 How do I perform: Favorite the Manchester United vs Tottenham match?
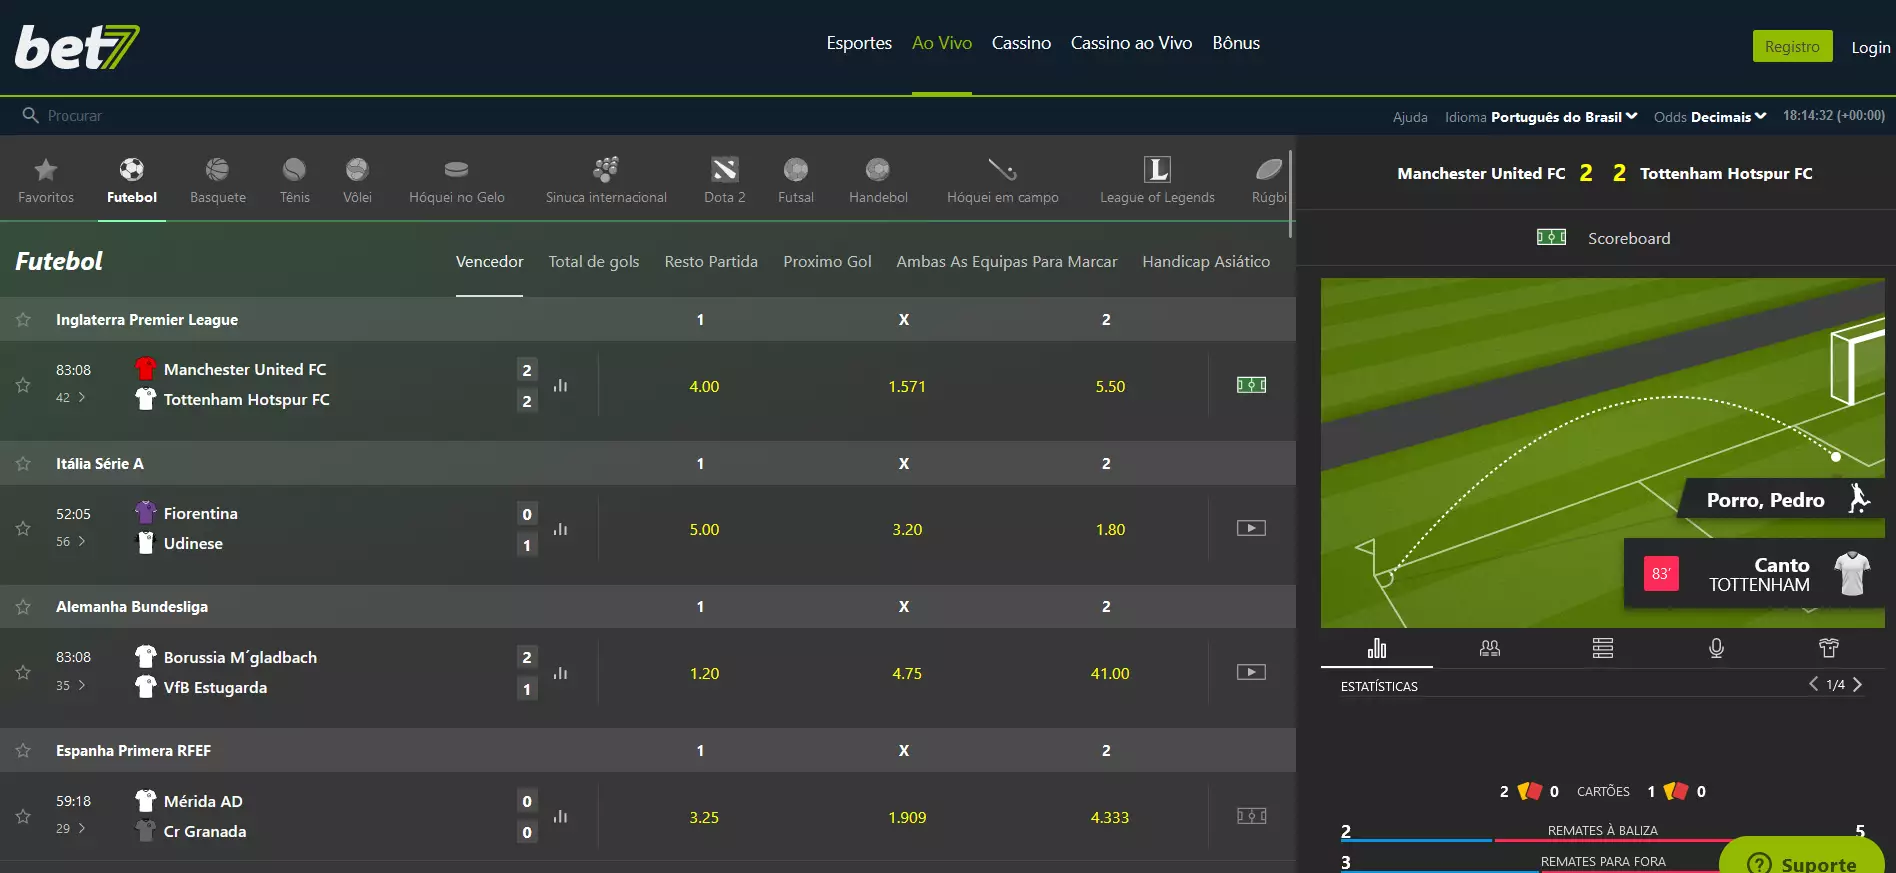point(23,385)
